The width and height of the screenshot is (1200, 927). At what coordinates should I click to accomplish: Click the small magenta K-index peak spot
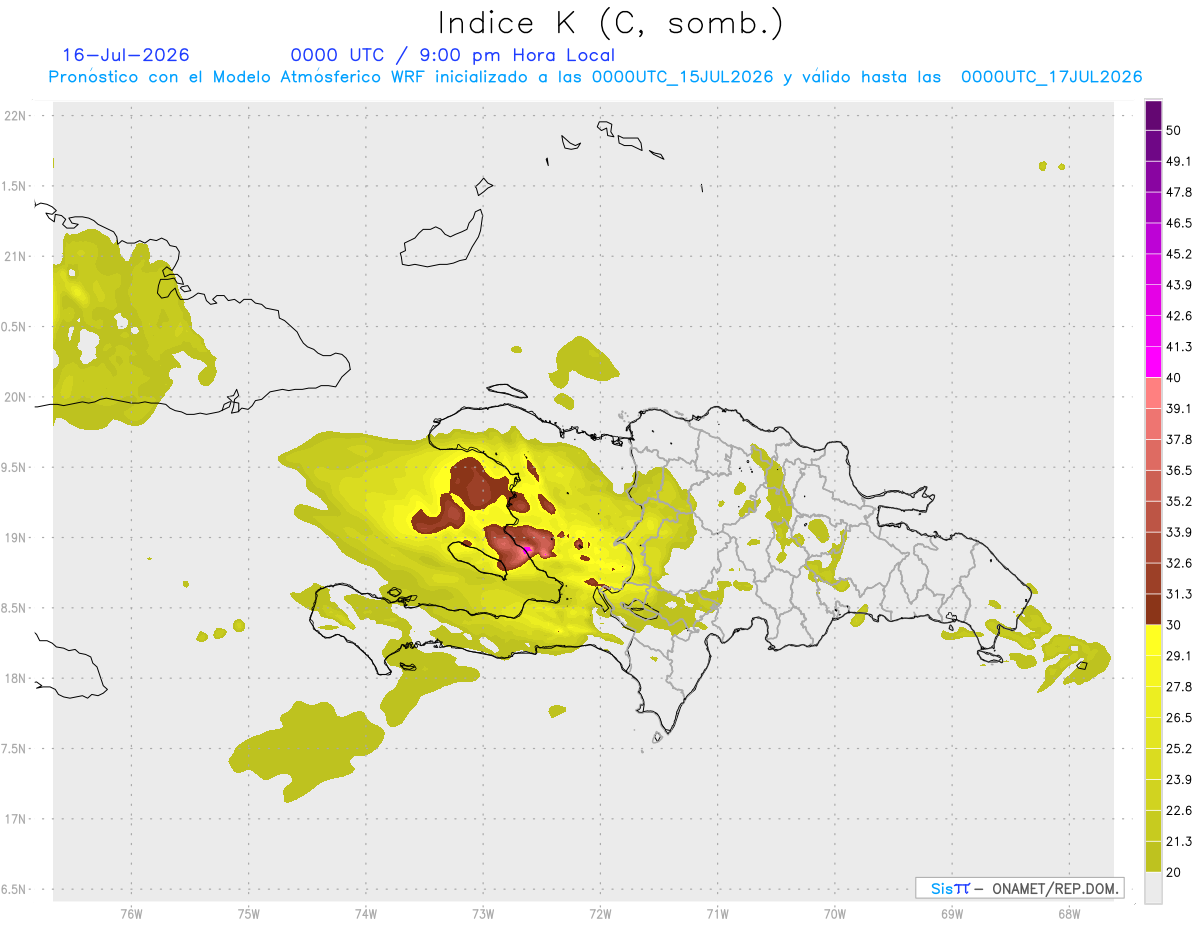pos(527,549)
